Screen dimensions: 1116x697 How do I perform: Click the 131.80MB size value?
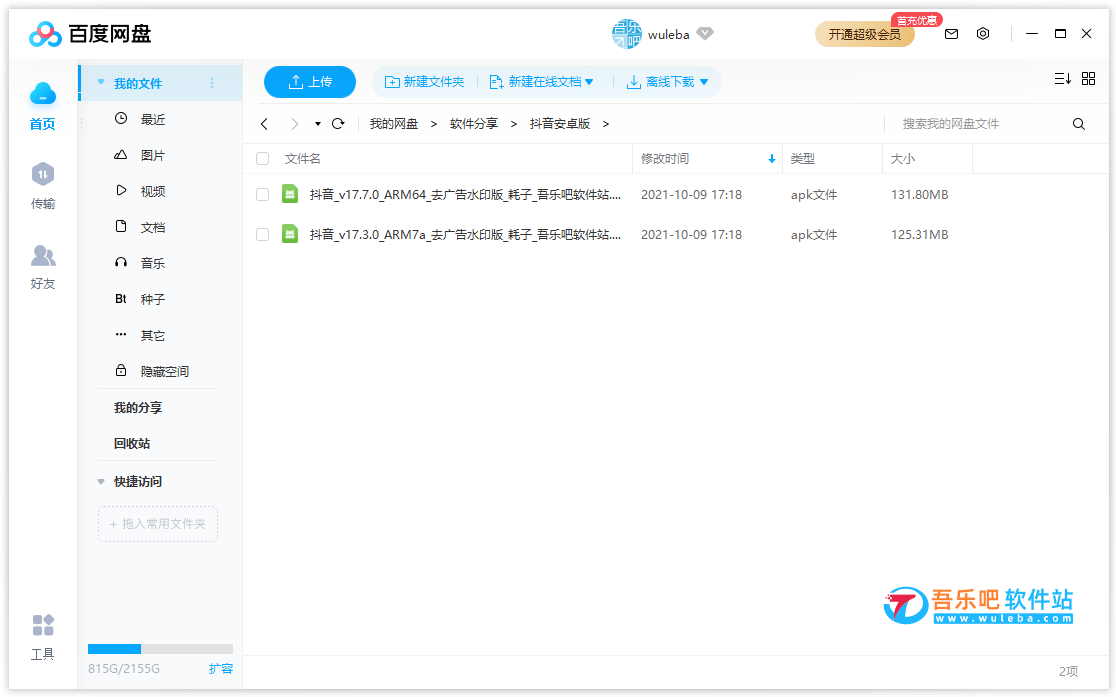point(920,194)
